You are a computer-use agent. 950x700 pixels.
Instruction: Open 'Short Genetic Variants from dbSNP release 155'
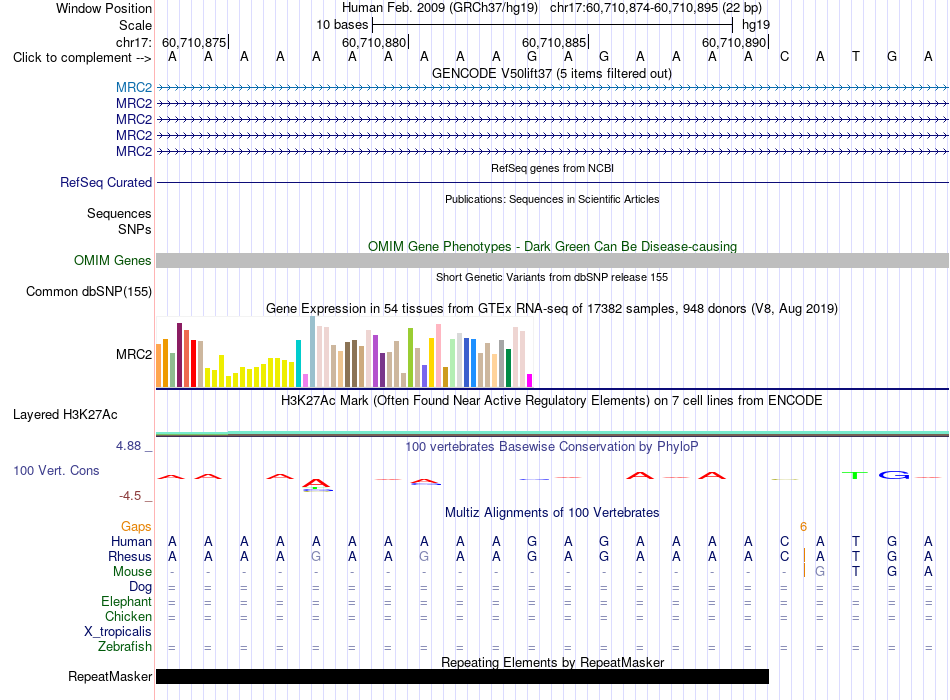click(552, 277)
